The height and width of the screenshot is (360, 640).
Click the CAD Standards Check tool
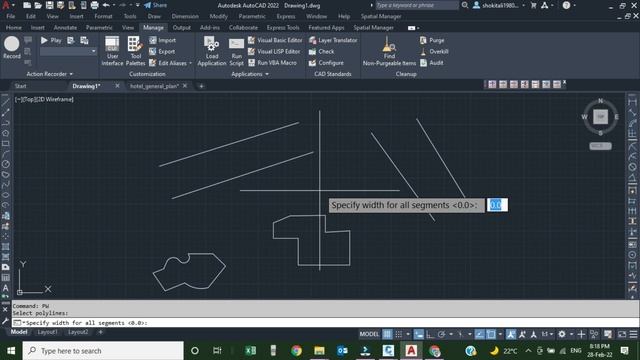click(x=322, y=51)
